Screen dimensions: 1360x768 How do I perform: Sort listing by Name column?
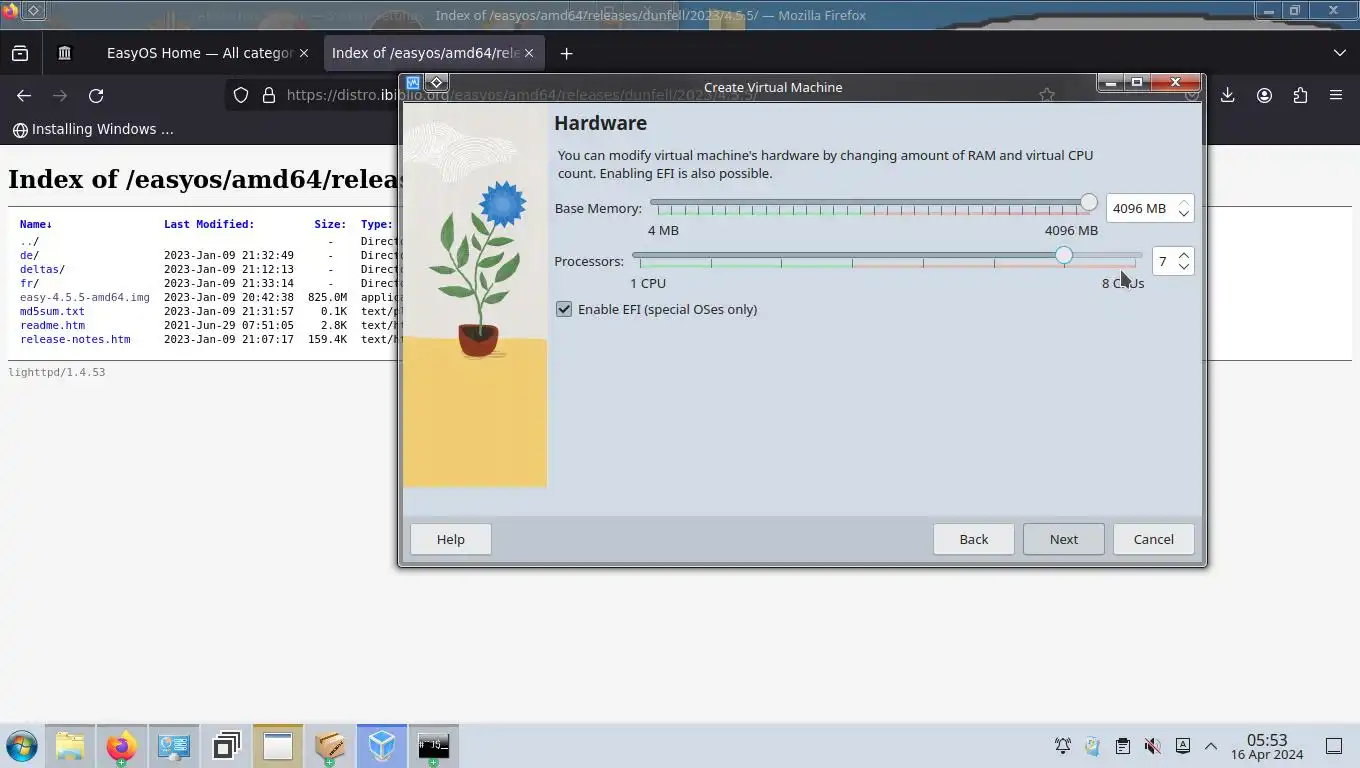click(x=36, y=224)
